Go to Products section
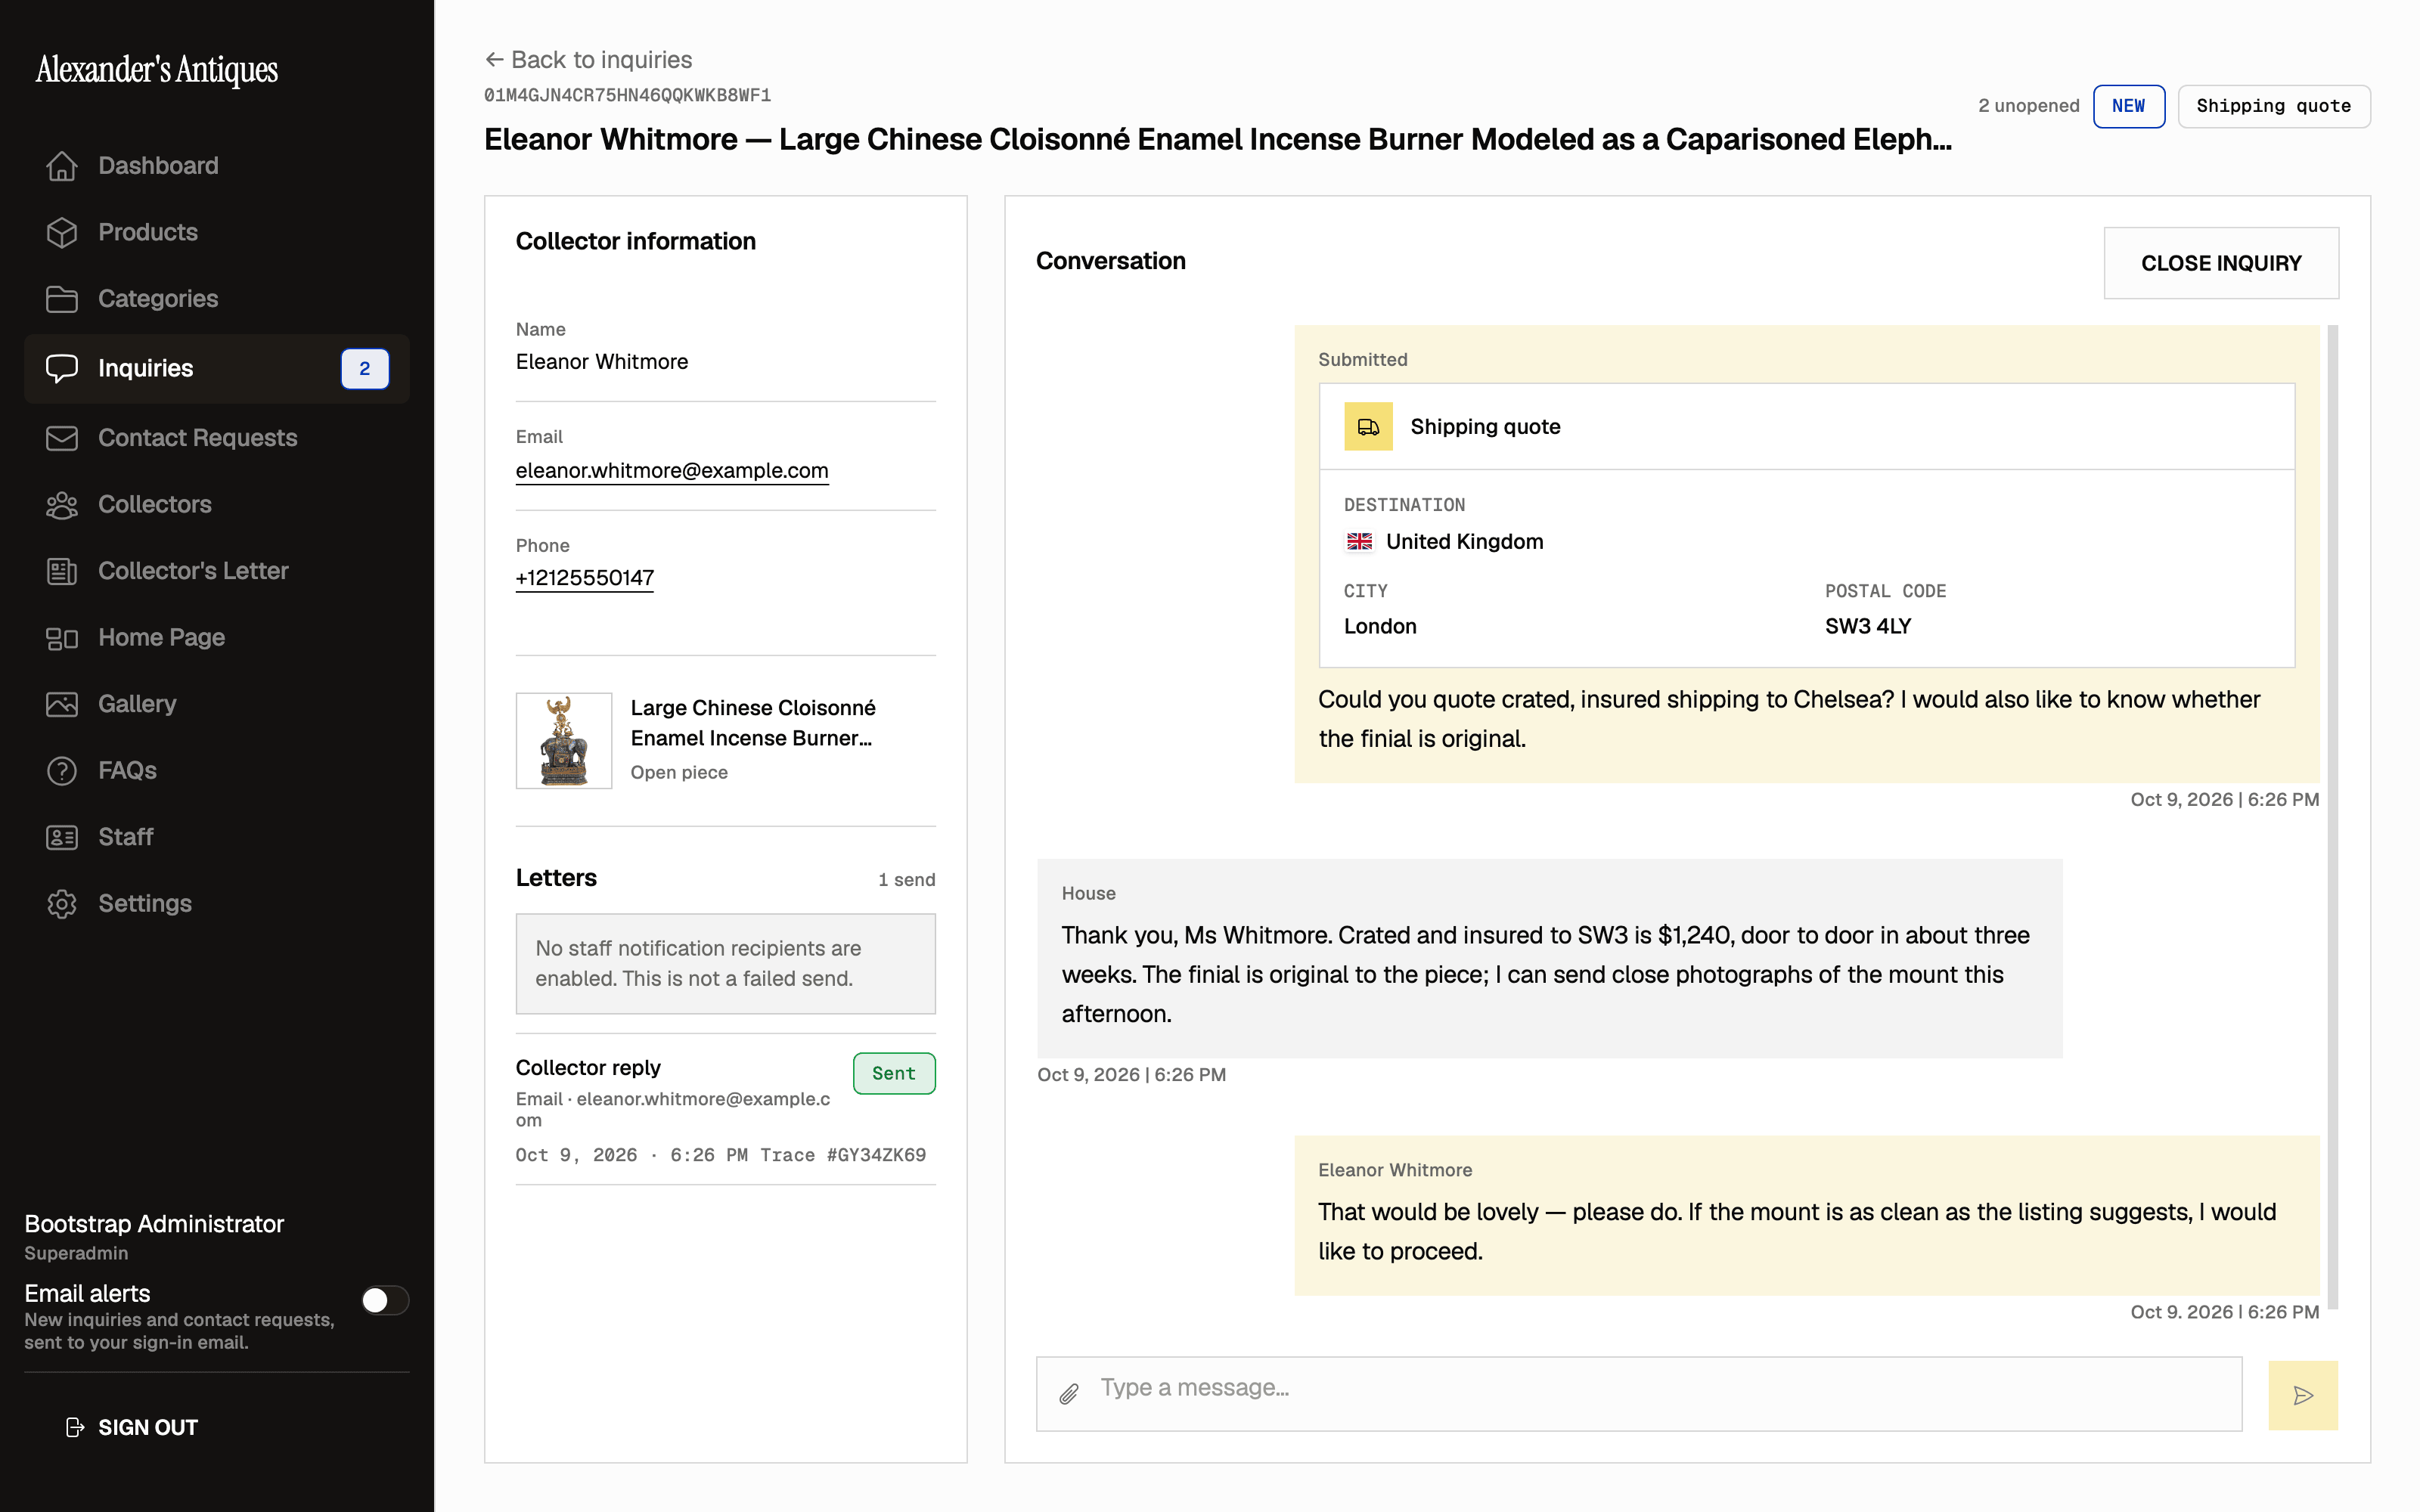The height and width of the screenshot is (1512, 2420). (217, 232)
